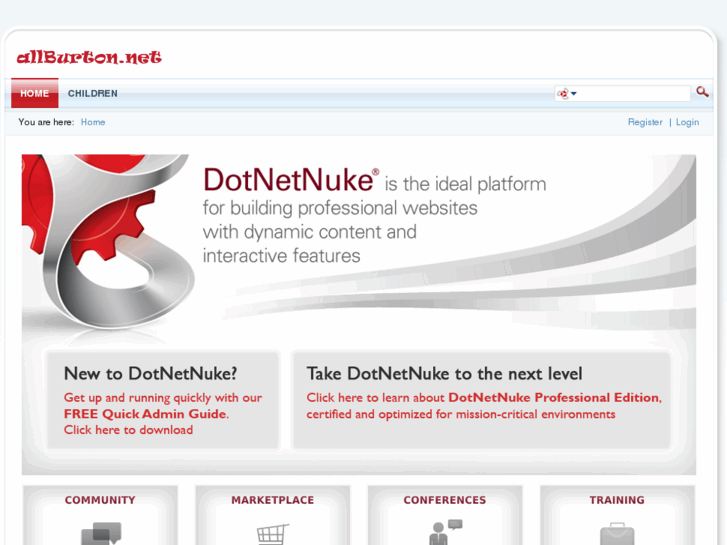This screenshot has height=545, width=727.
Task: Click 'Get up and running quickly with our' text
Action: point(163,398)
